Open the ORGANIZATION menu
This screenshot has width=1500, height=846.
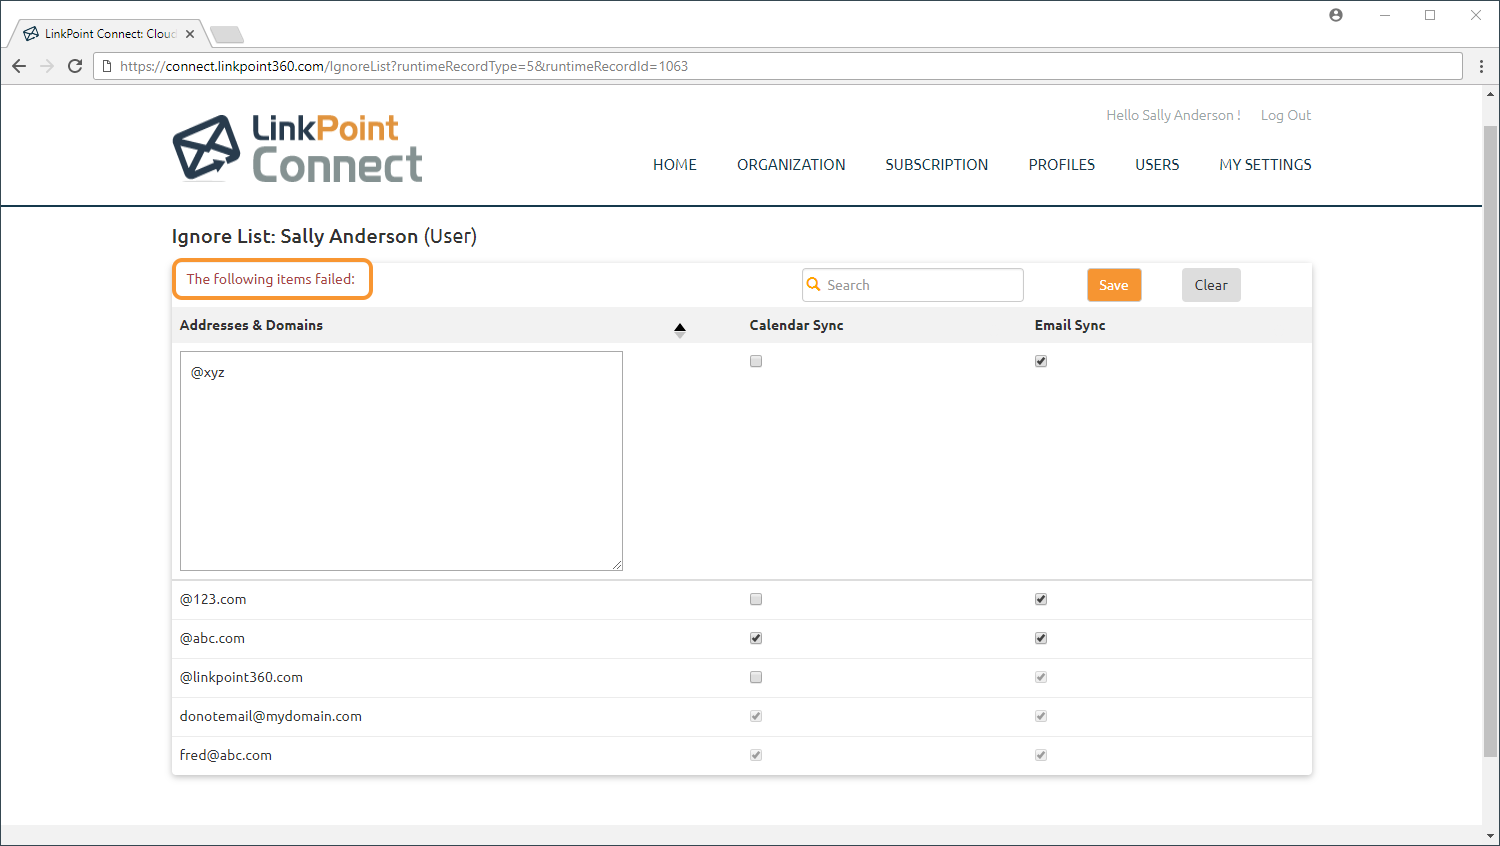(791, 165)
